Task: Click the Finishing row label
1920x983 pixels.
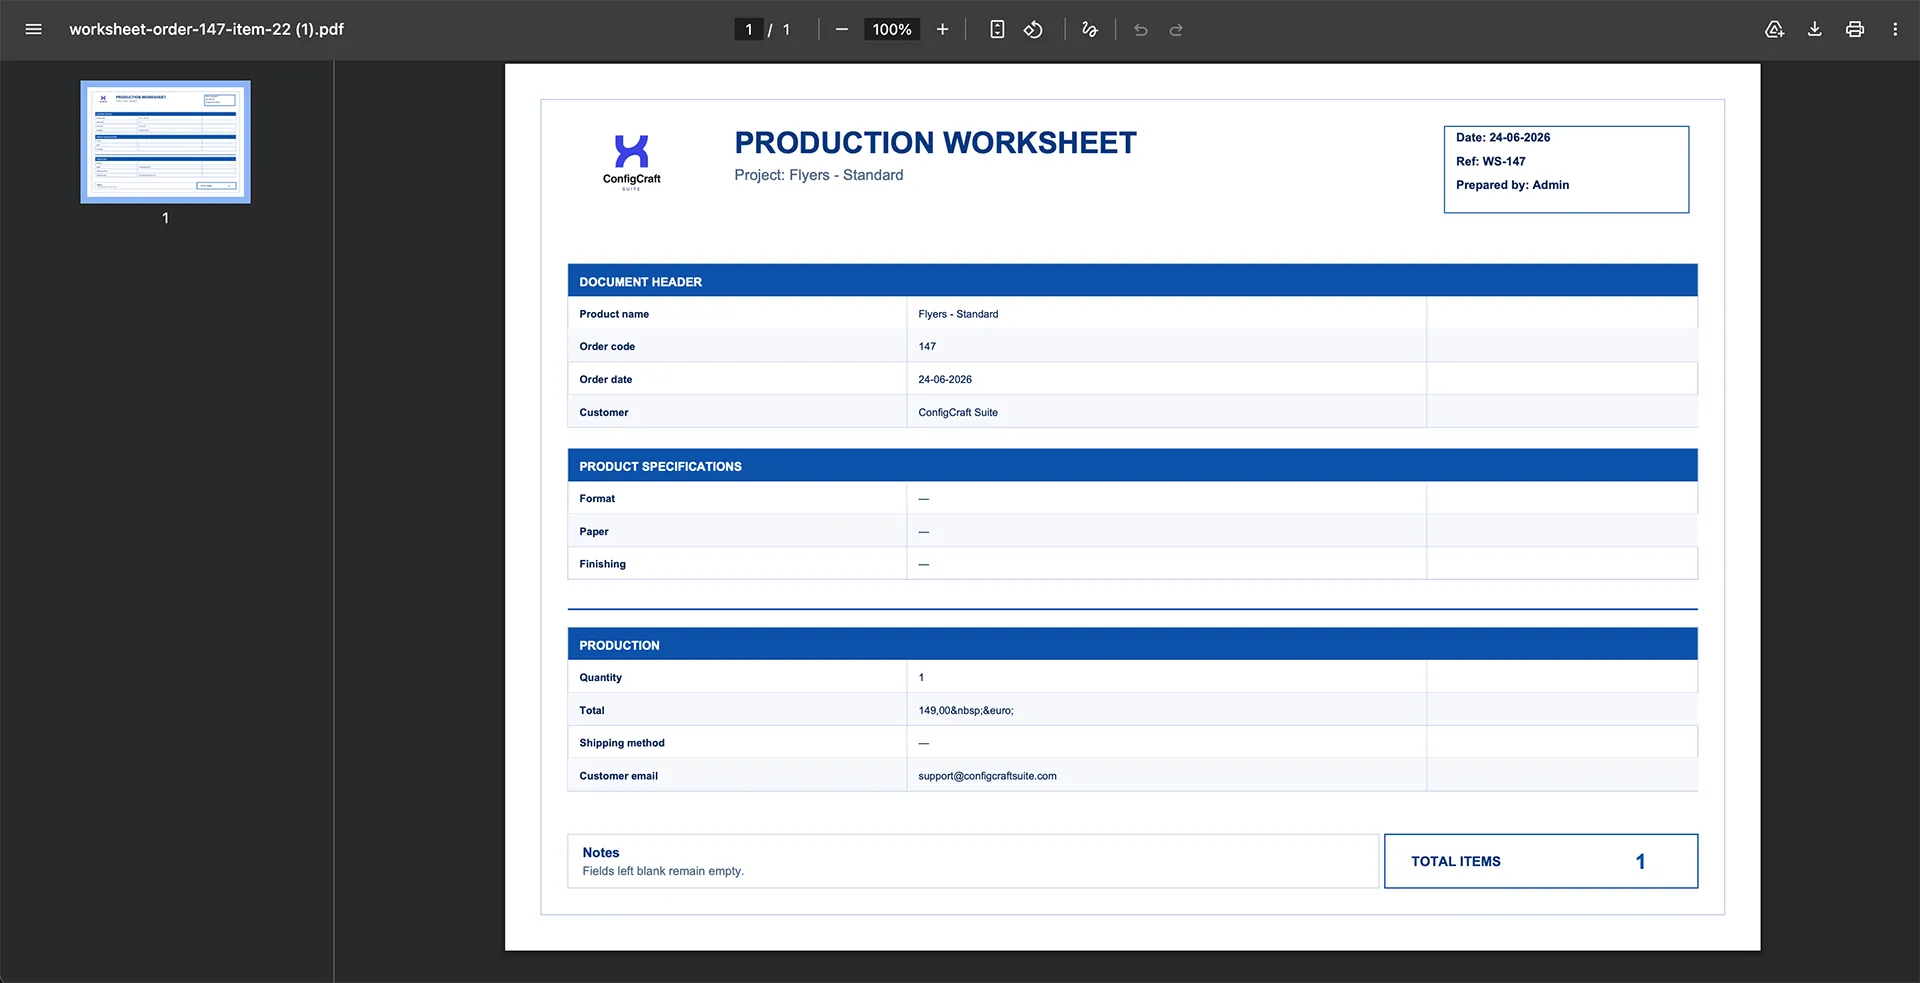Action: click(x=602, y=564)
